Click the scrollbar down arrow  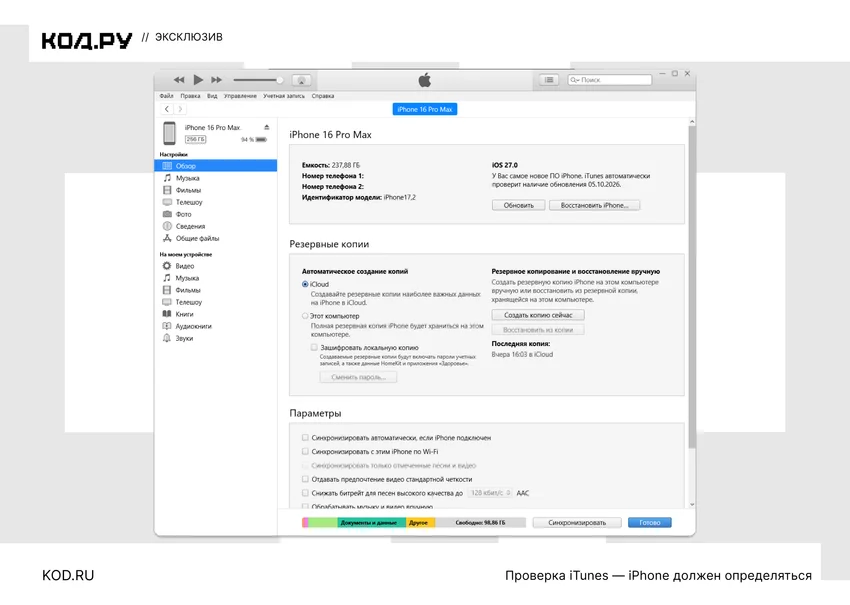point(692,505)
